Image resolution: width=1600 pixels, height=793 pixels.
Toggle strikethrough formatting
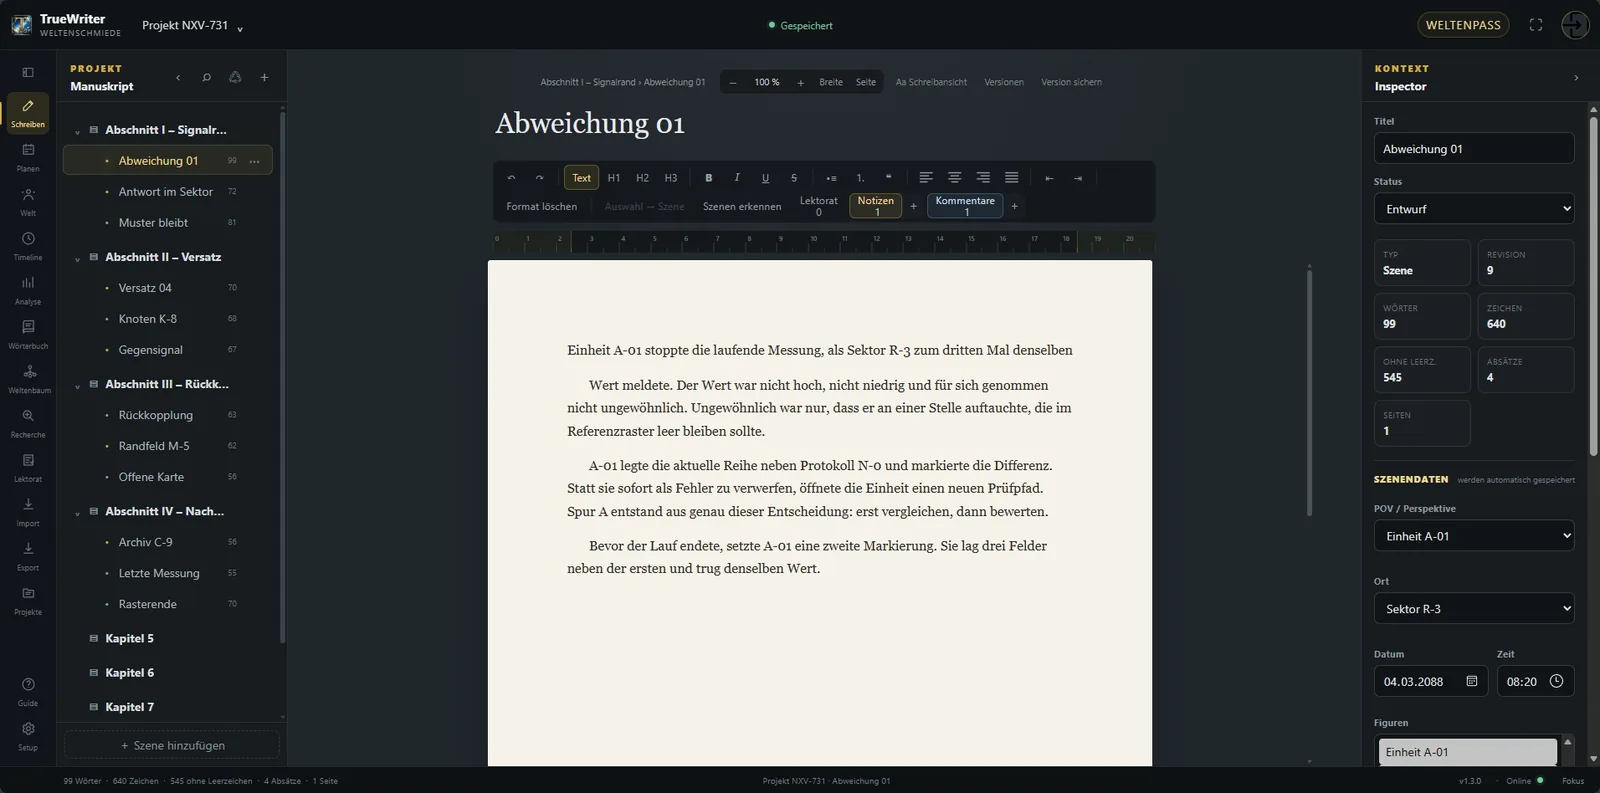tap(794, 178)
